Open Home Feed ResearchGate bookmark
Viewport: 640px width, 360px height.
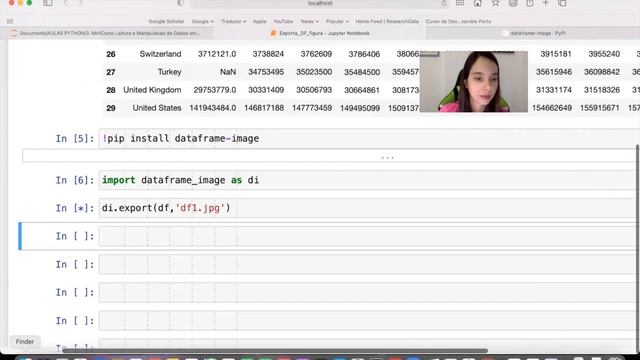pos(387,21)
